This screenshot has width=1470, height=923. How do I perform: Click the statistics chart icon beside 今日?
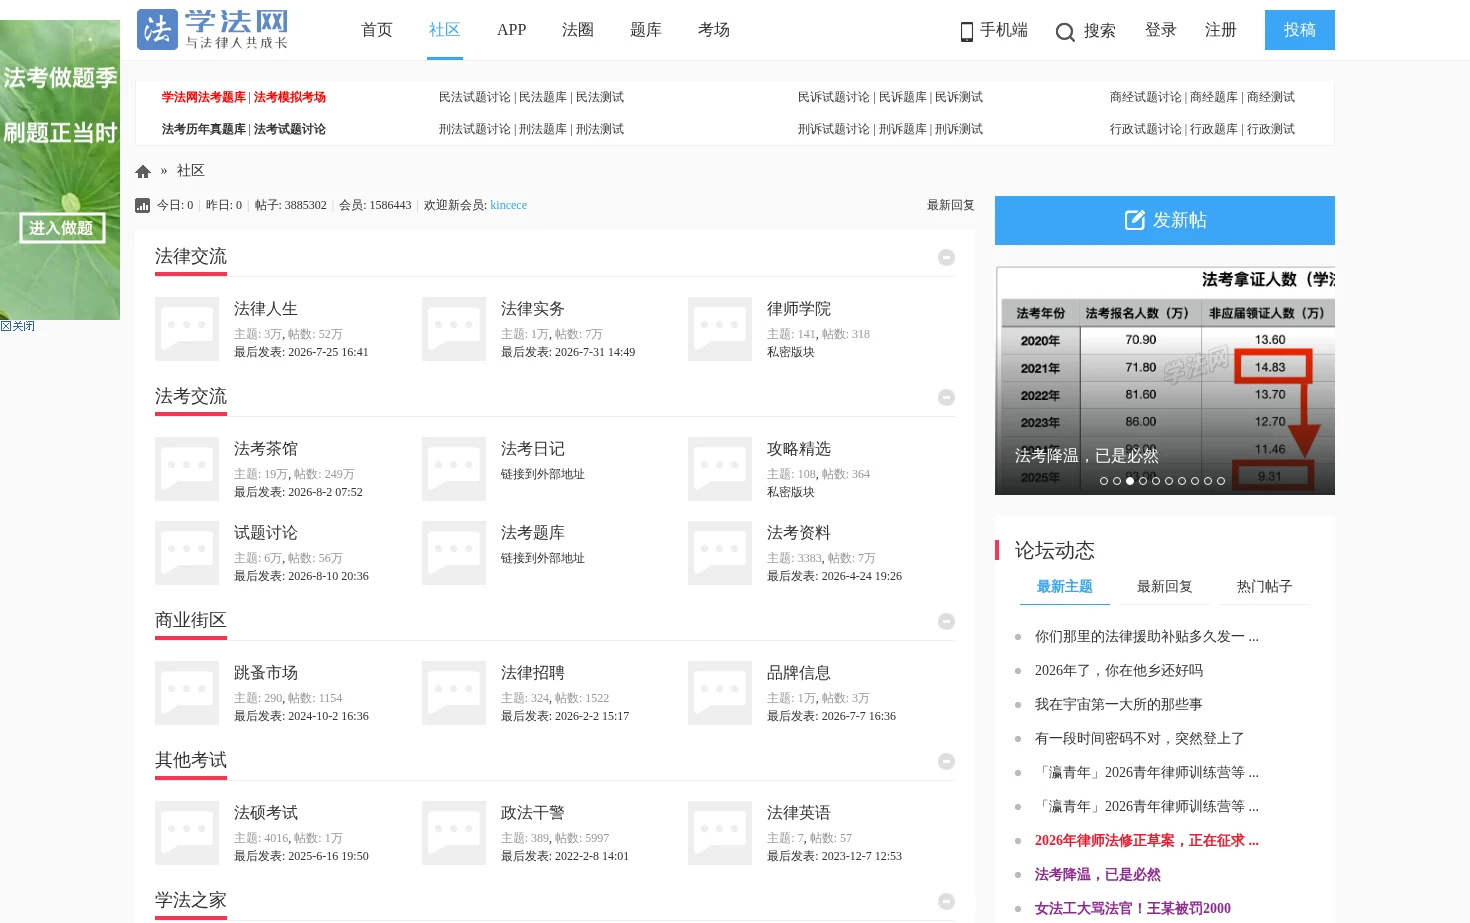[x=142, y=205]
